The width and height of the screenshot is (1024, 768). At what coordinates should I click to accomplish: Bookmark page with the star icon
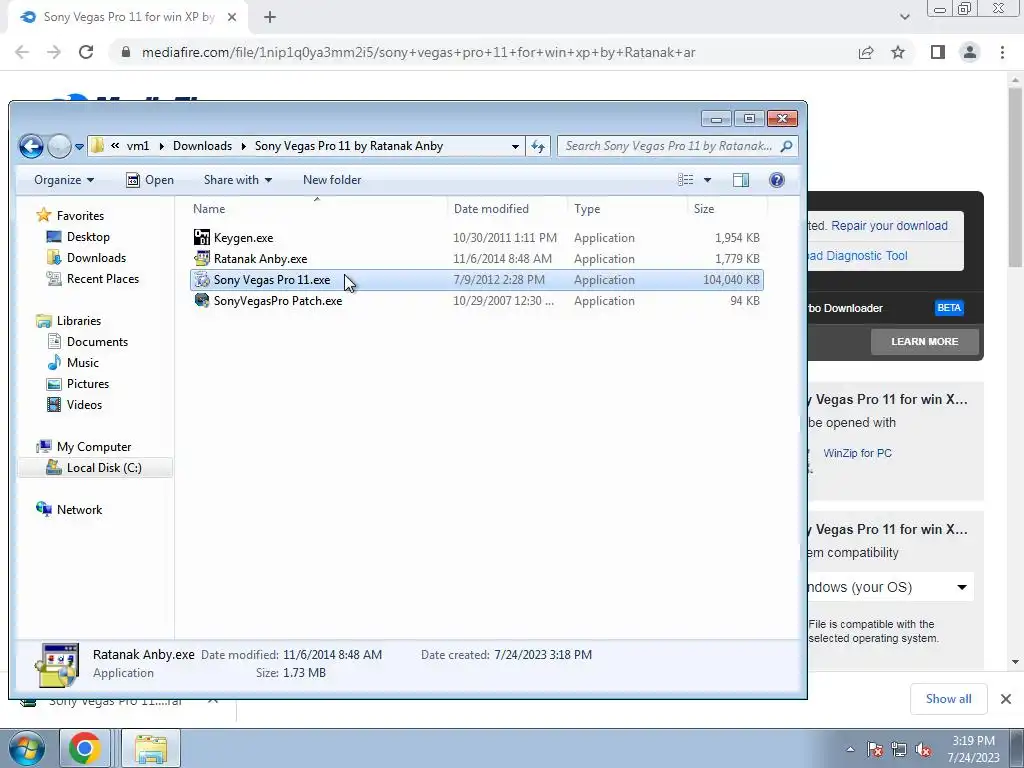tap(898, 52)
